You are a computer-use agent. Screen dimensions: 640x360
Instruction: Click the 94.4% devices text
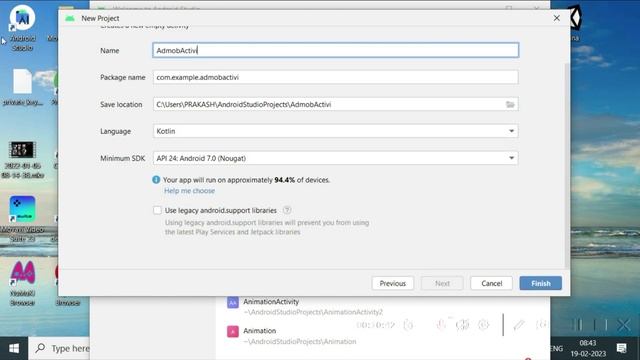(x=284, y=180)
